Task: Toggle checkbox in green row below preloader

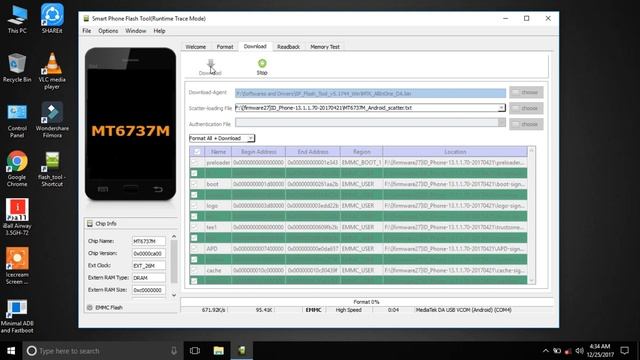Action: pos(194,173)
